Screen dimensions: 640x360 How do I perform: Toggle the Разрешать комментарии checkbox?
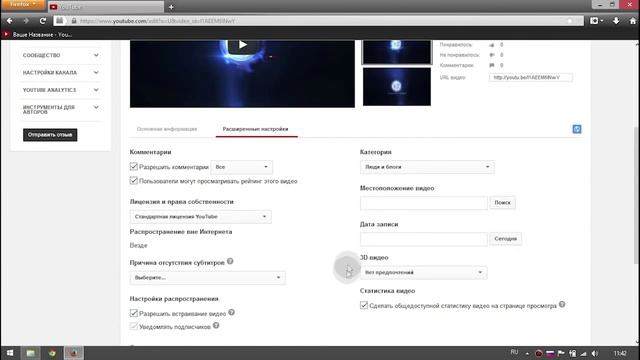point(133,166)
